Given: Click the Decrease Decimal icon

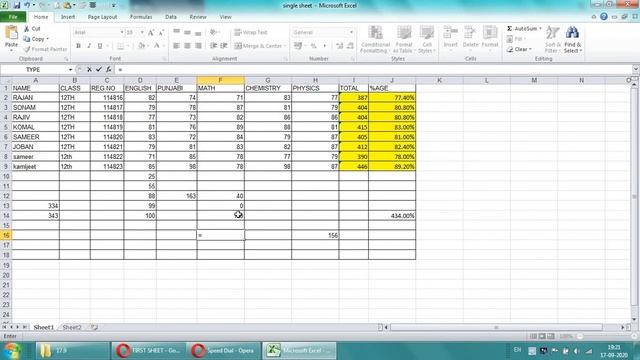Looking at the screenshot, I should (350, 46).
